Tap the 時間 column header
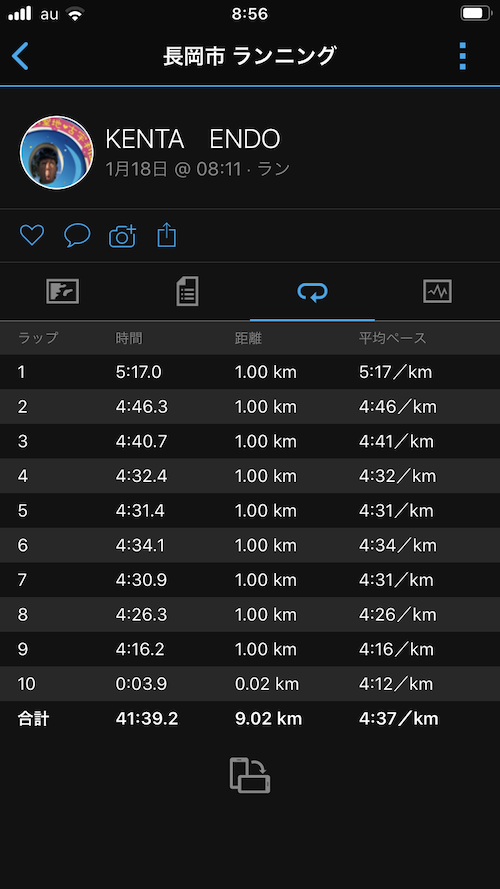500x889 pixels. pyautogui.click(x=129, y=338)
